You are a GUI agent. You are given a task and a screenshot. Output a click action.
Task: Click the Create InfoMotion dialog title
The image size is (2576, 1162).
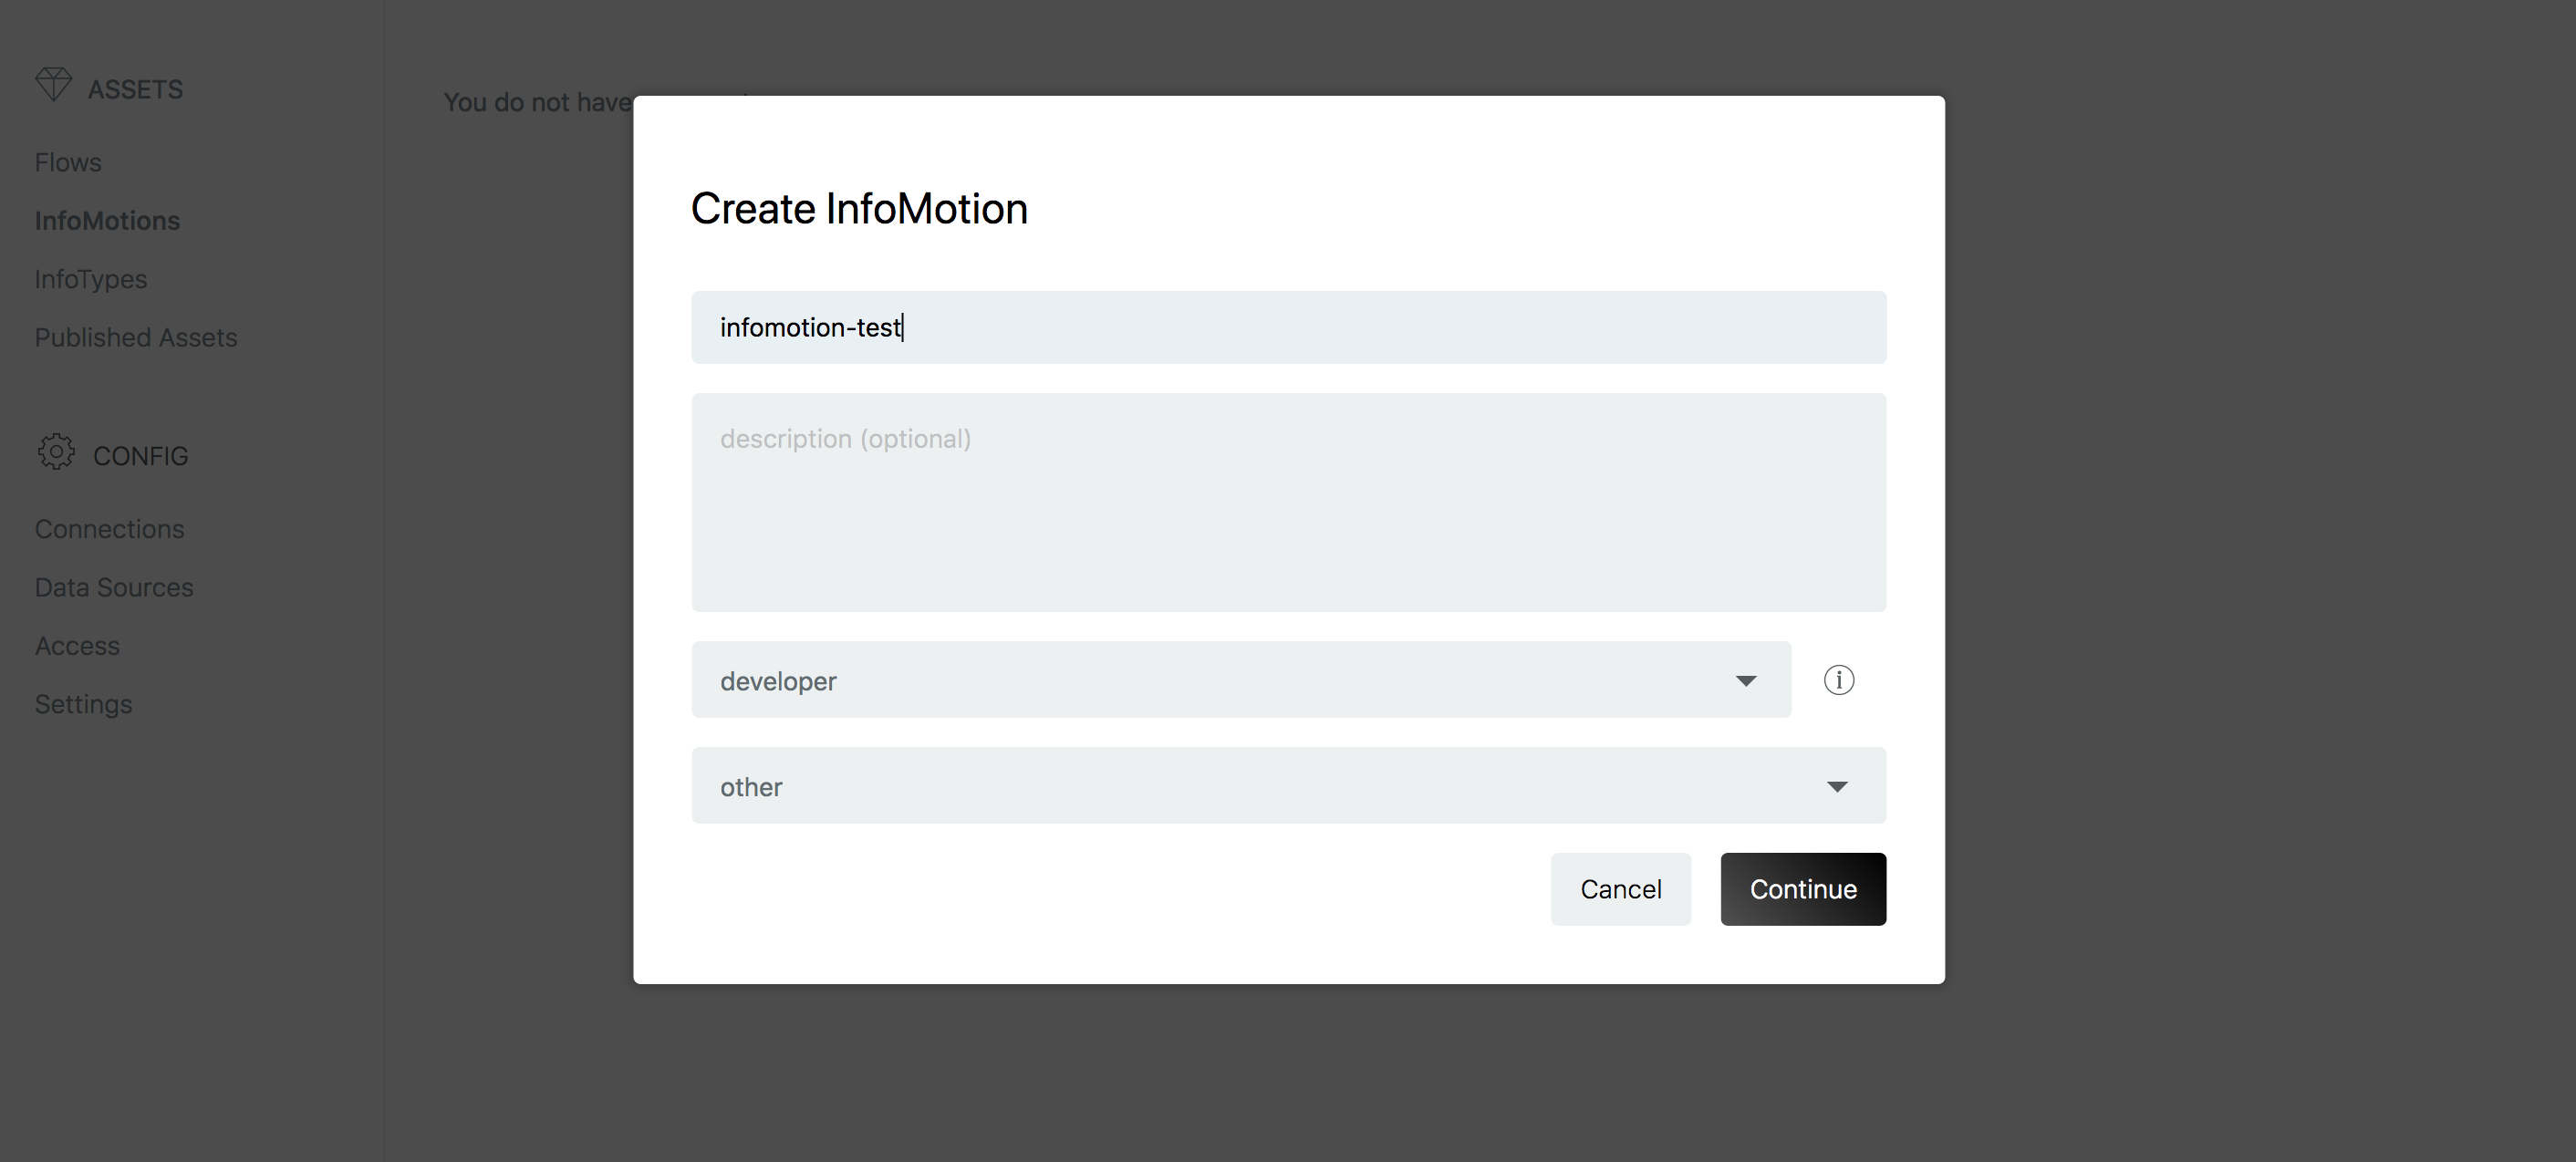click(x=858, y=208)
